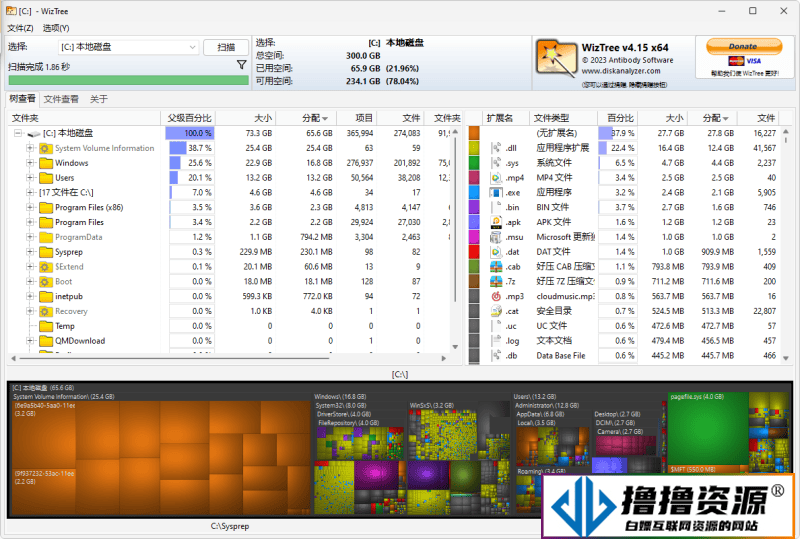Click the Windows folder icon
The width and height of the screenshot is (800, 539).
46,163
